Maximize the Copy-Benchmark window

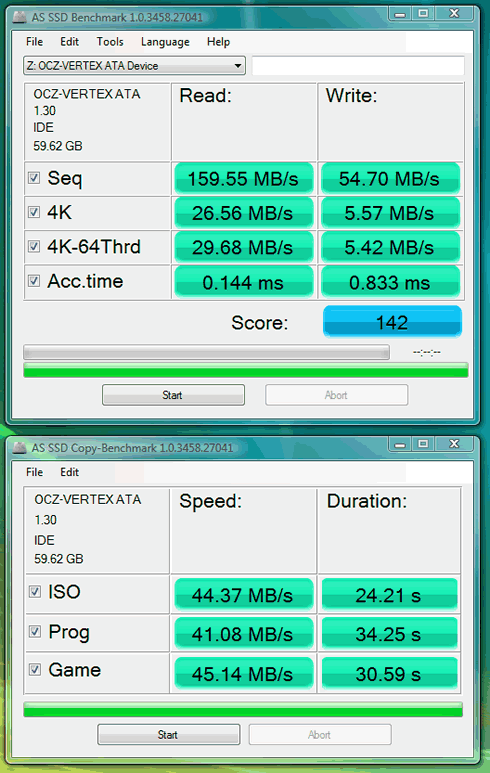423,444
